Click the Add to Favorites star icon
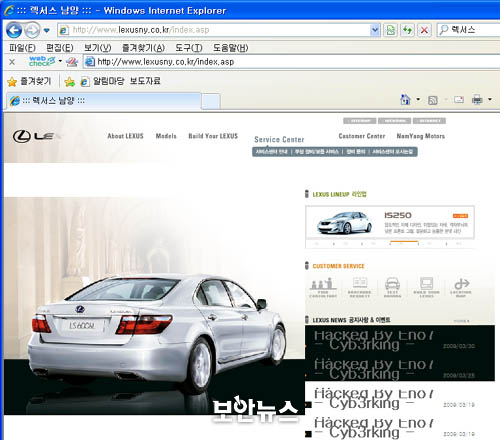Viewport: 500px width, 440px height. [x=70, y=81]
